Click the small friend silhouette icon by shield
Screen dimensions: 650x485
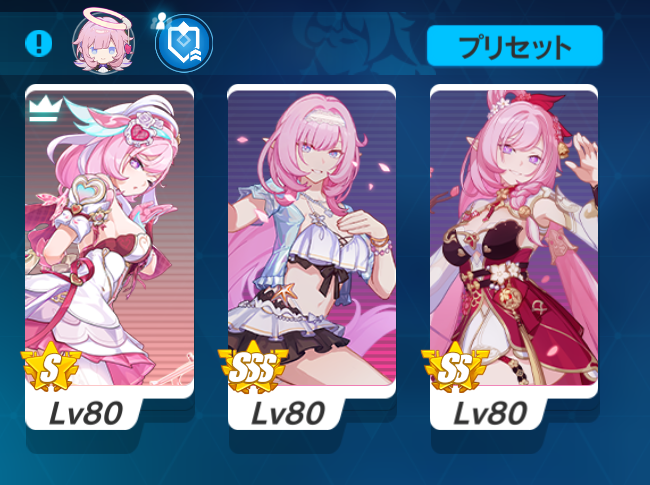click(x=161, y=21)
